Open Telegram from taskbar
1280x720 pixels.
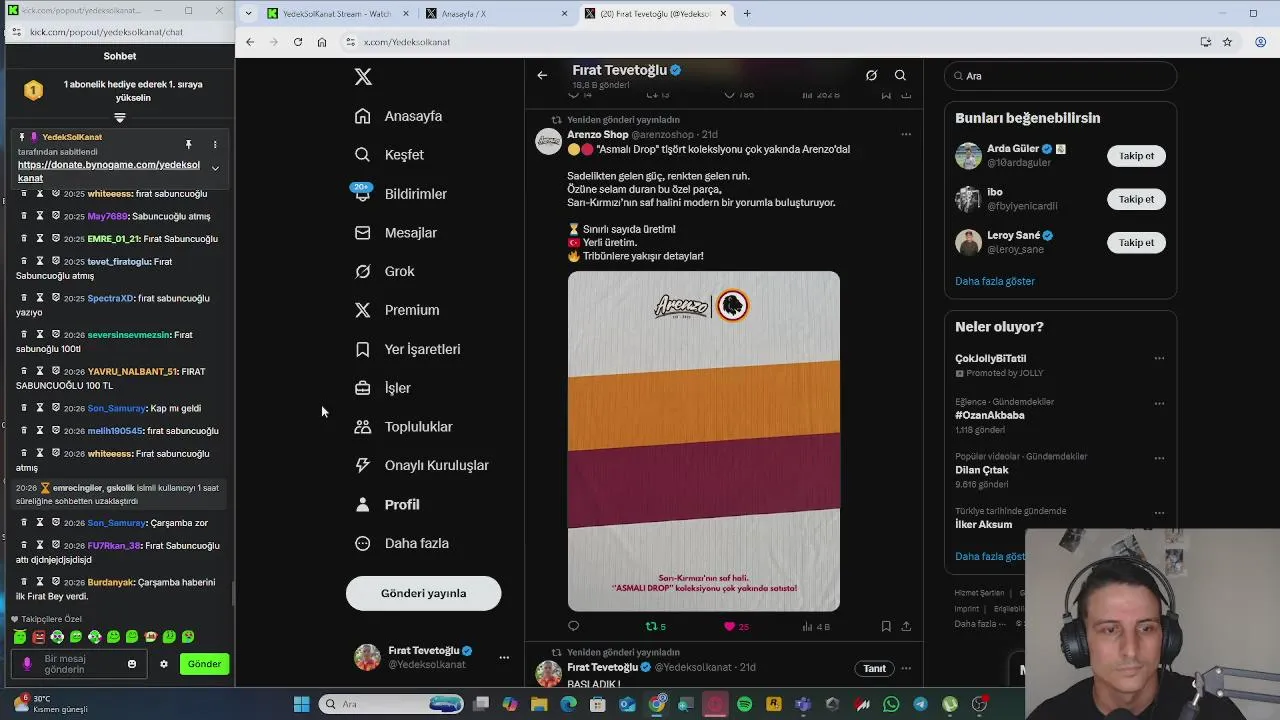pos(920,704)
